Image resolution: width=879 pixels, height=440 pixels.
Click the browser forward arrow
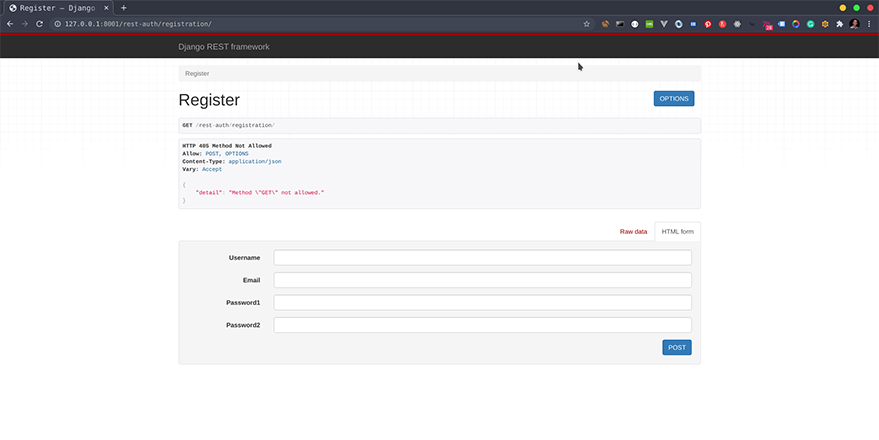pyautogui.click(x=25, y=24)
